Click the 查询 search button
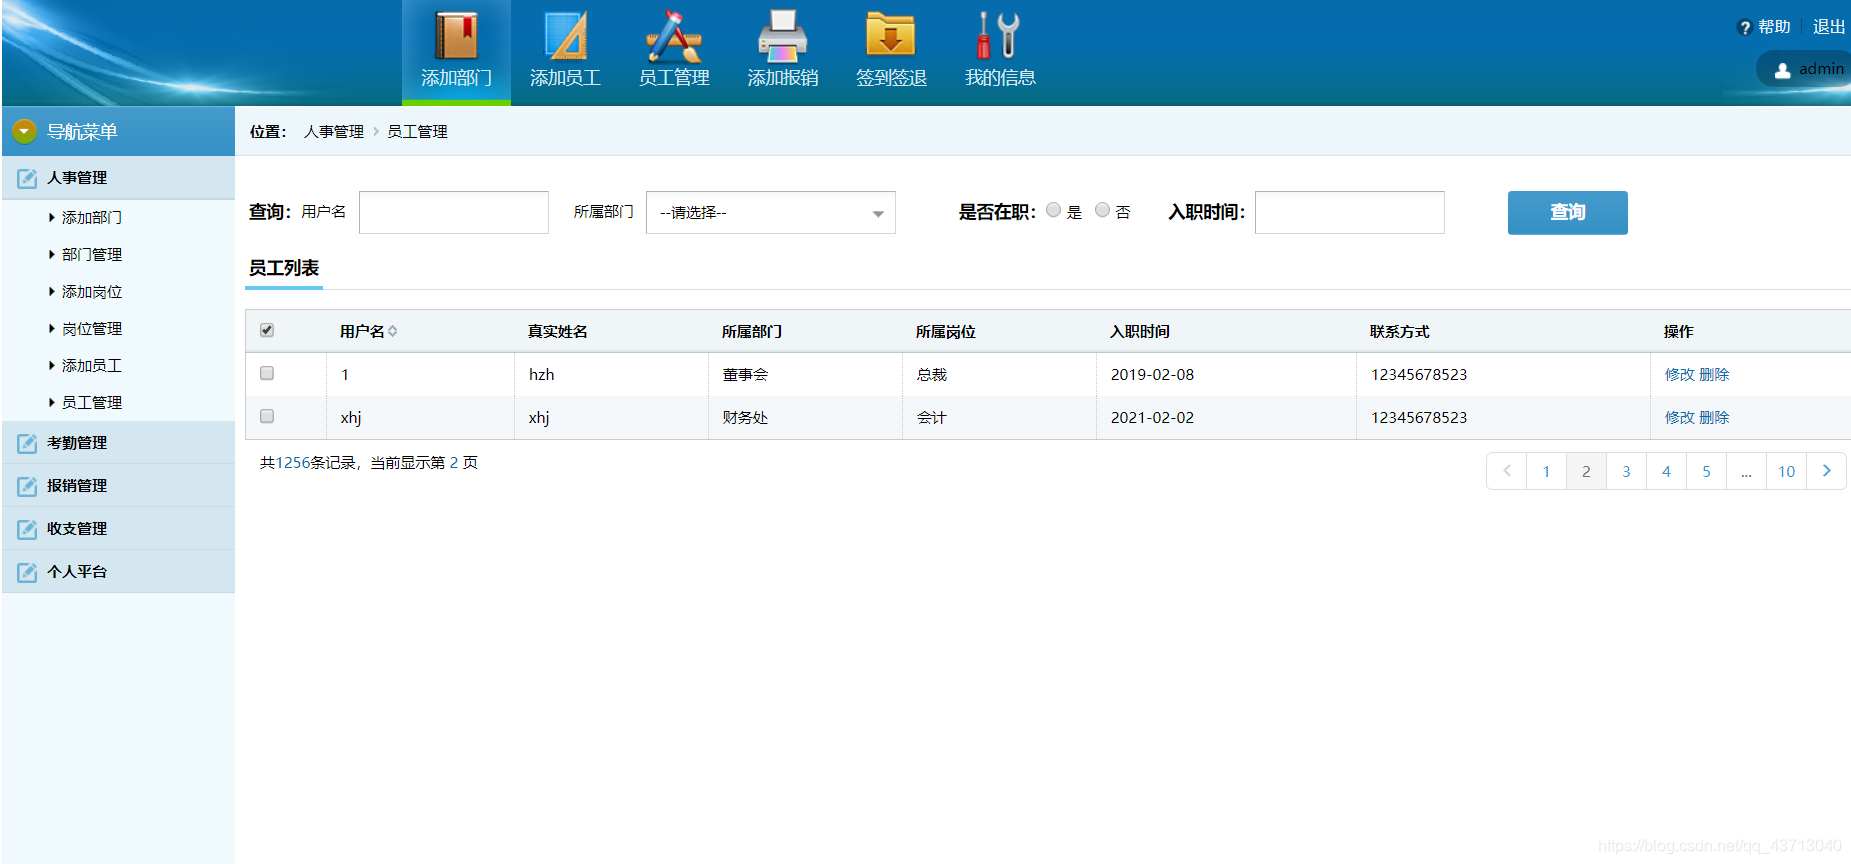 (1567, 212)
